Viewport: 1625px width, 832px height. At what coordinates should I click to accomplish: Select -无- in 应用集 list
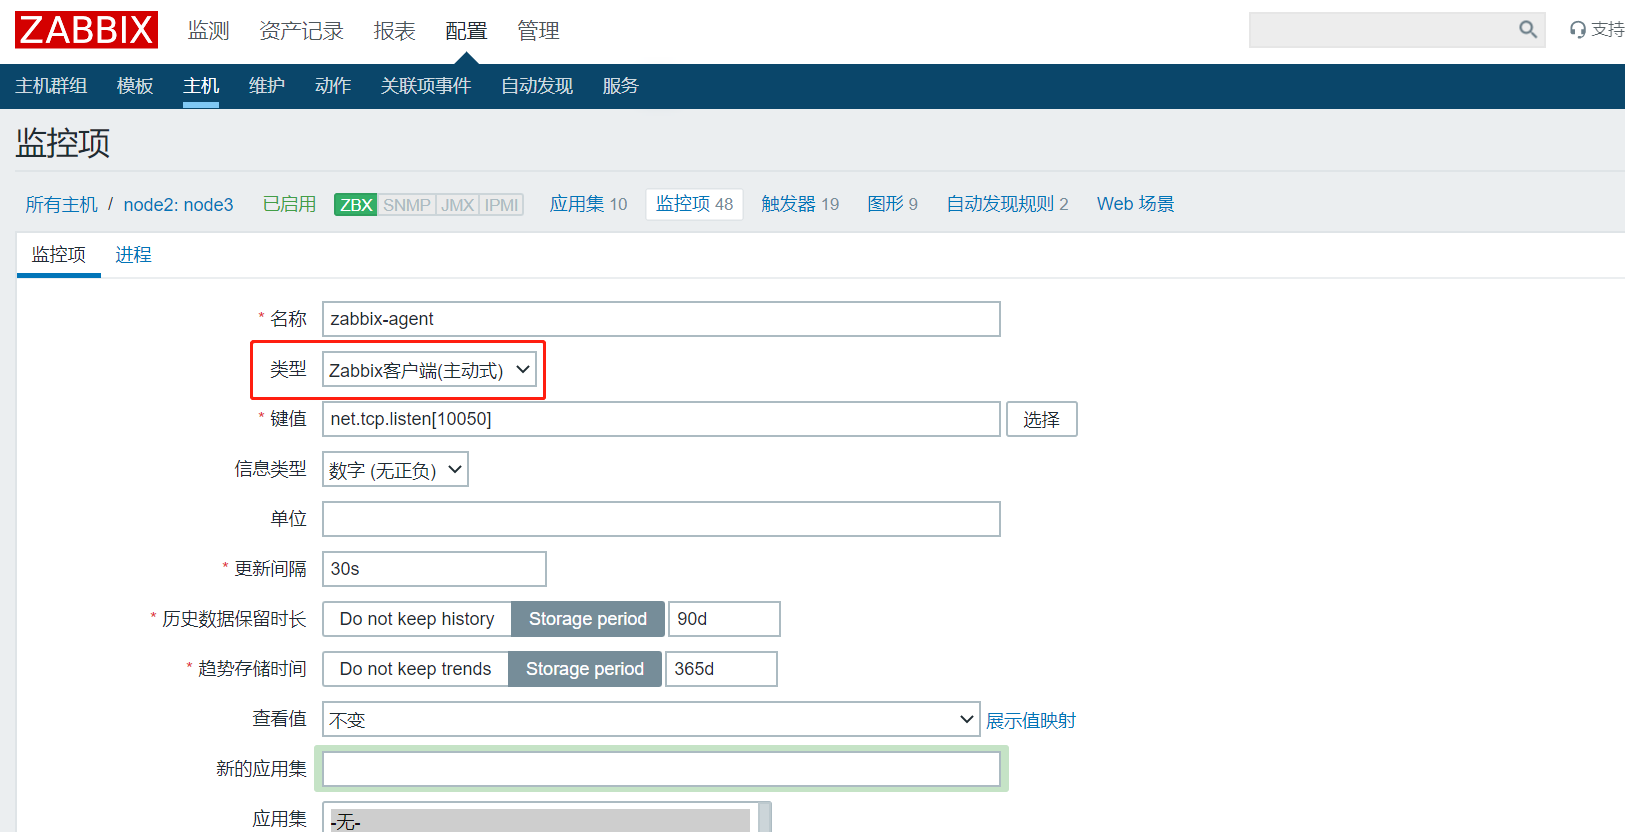(540, 821)
